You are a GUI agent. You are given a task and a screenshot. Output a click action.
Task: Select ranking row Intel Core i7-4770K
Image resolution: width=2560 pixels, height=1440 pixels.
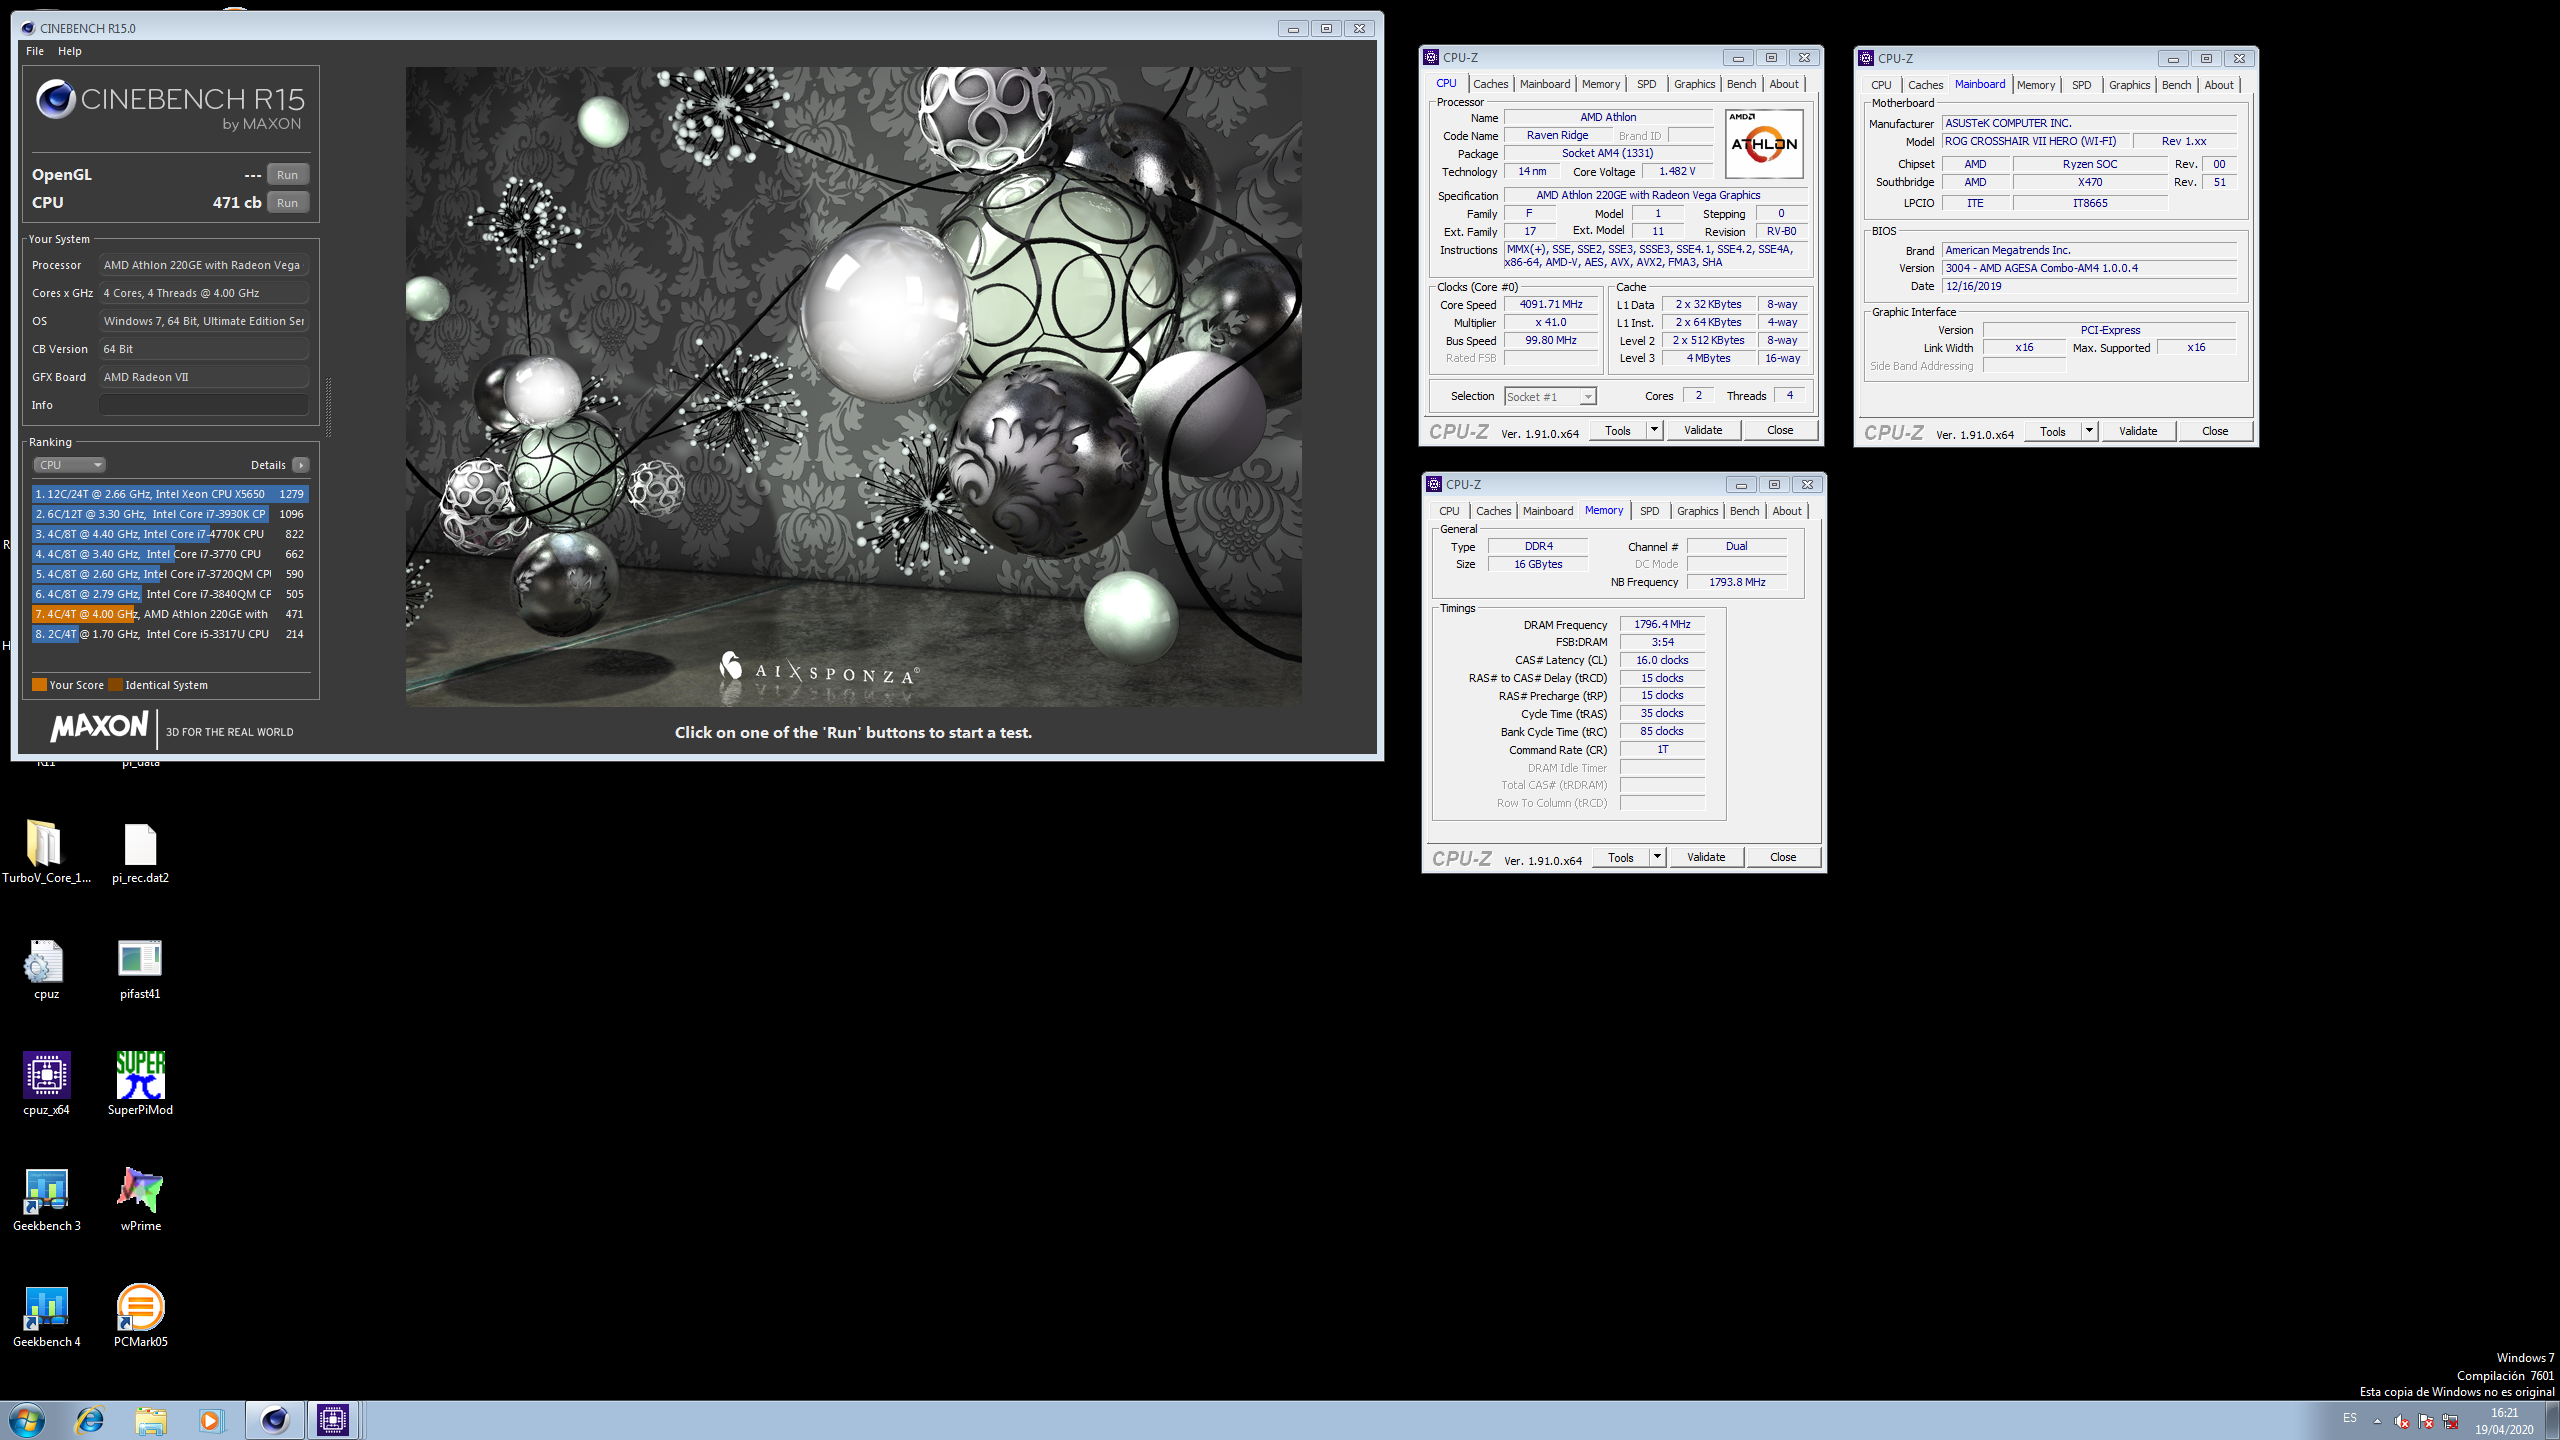(x=170, y=534)
